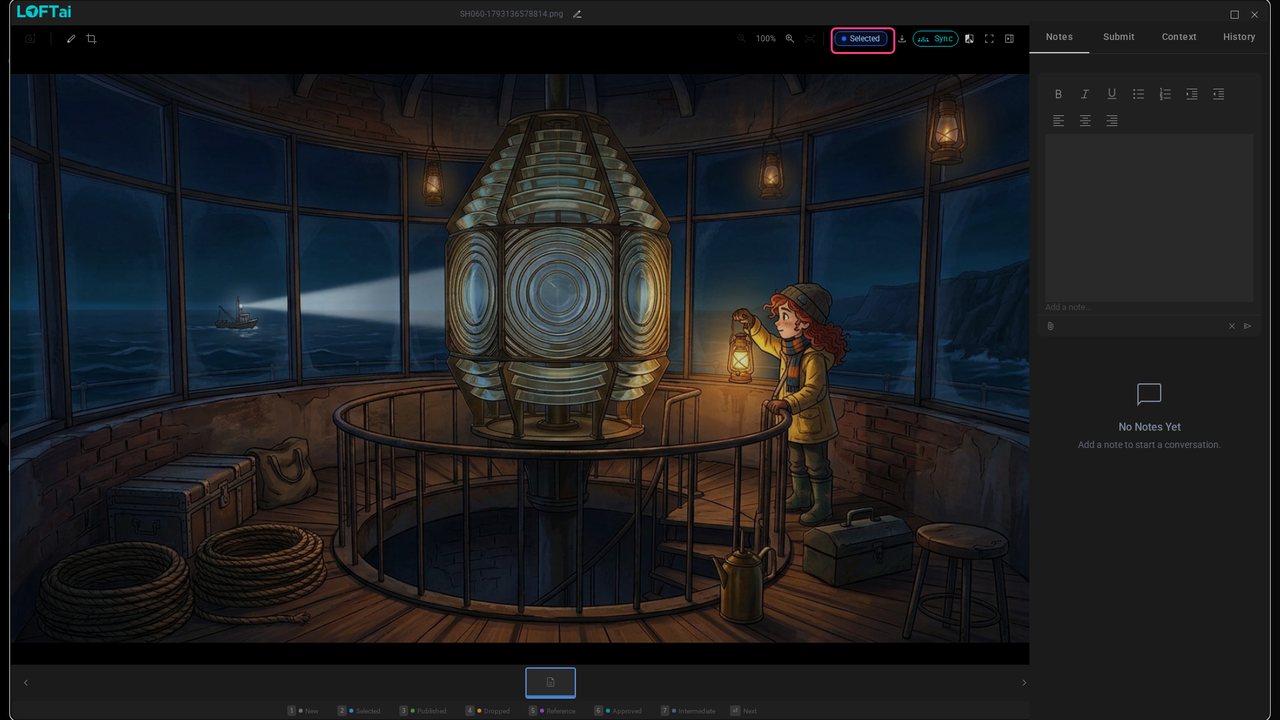Set status to Approved
The image size is (1280, 720).
[618, 711]
